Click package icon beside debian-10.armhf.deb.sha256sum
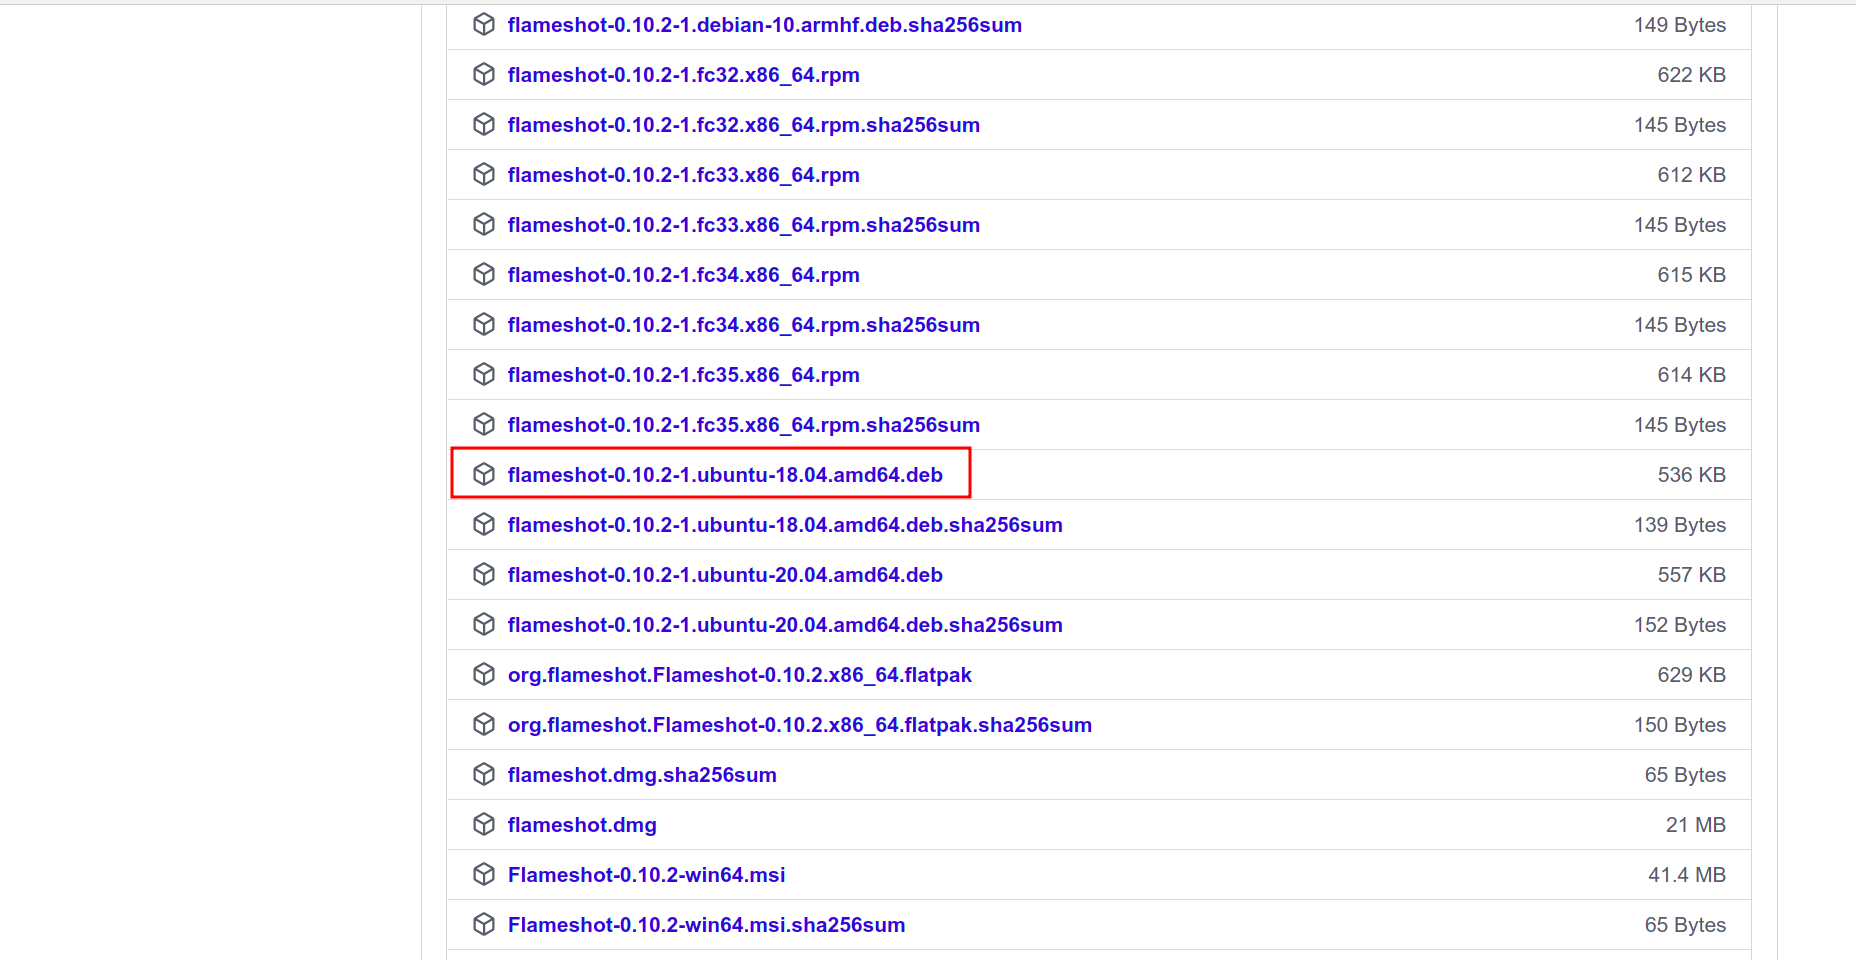Viewport: 1856px width, 960px height. click(x=484, y=24)
